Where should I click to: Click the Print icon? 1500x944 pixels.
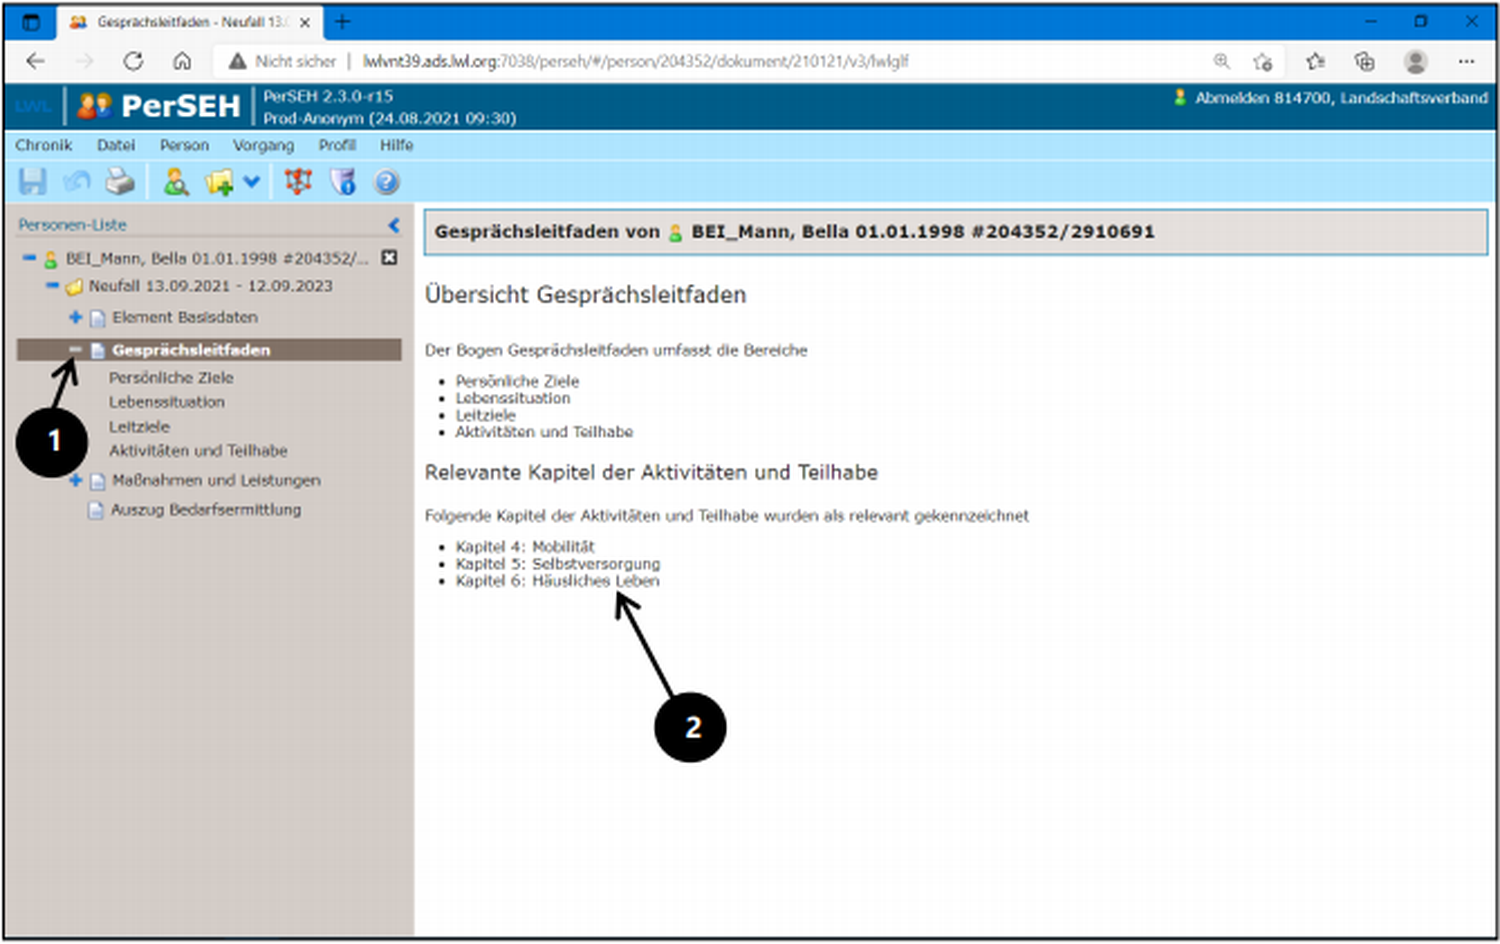click(120, 182)
